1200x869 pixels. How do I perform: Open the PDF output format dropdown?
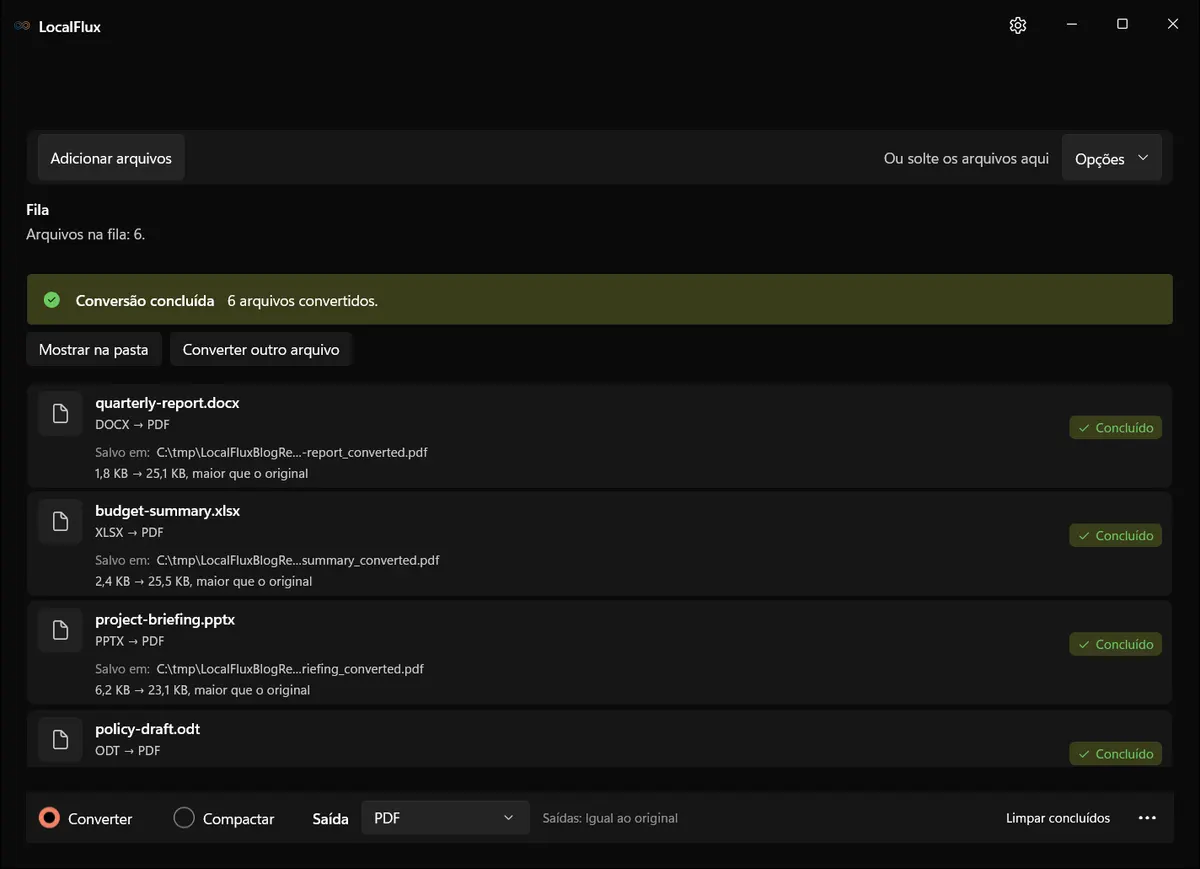point(445,818)
